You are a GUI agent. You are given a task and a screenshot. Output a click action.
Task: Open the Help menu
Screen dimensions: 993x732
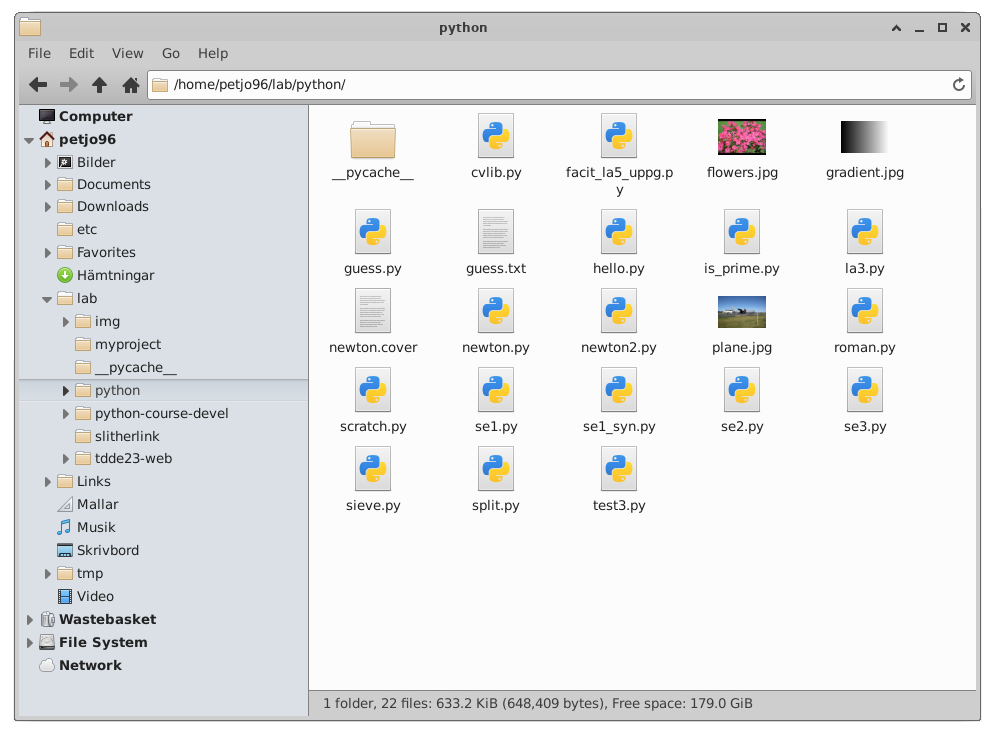coord(213,53)
